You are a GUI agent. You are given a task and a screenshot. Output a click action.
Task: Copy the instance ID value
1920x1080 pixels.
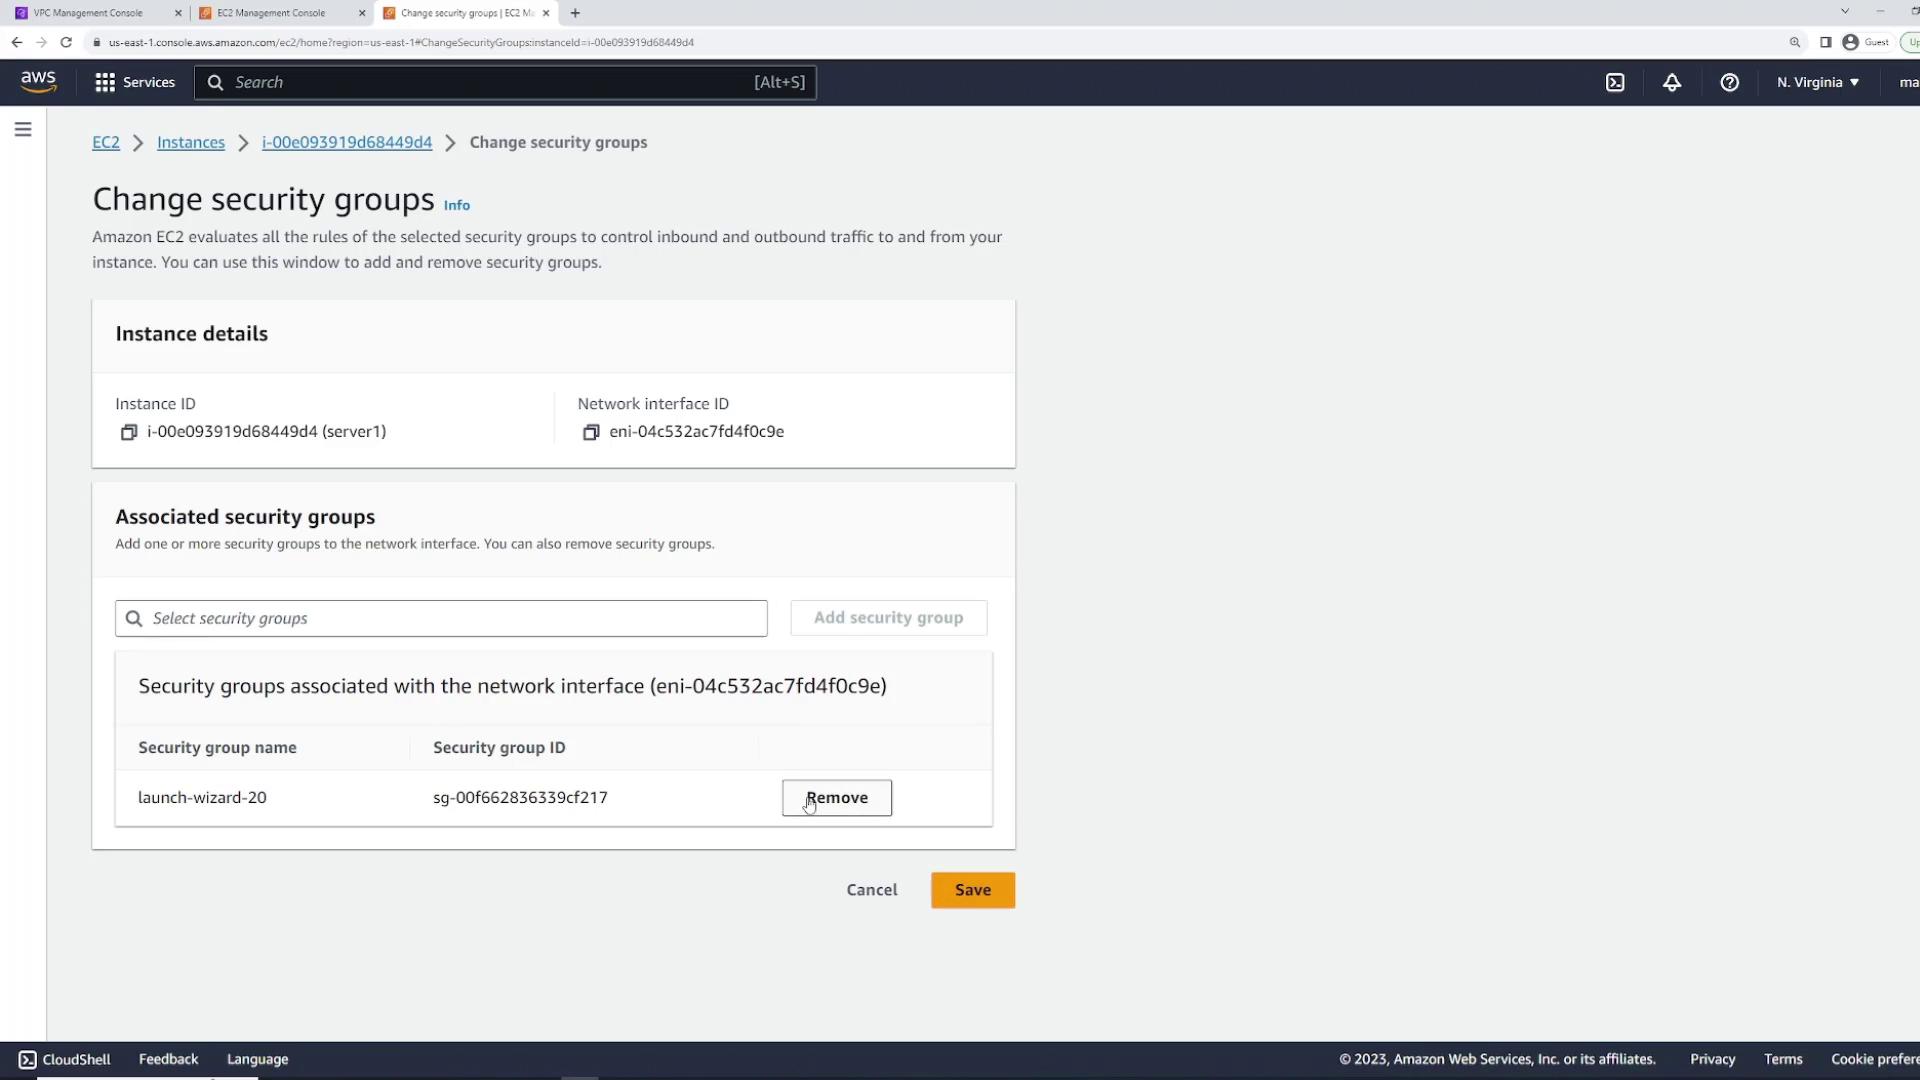pyautogui.click(x=129, y=432)
